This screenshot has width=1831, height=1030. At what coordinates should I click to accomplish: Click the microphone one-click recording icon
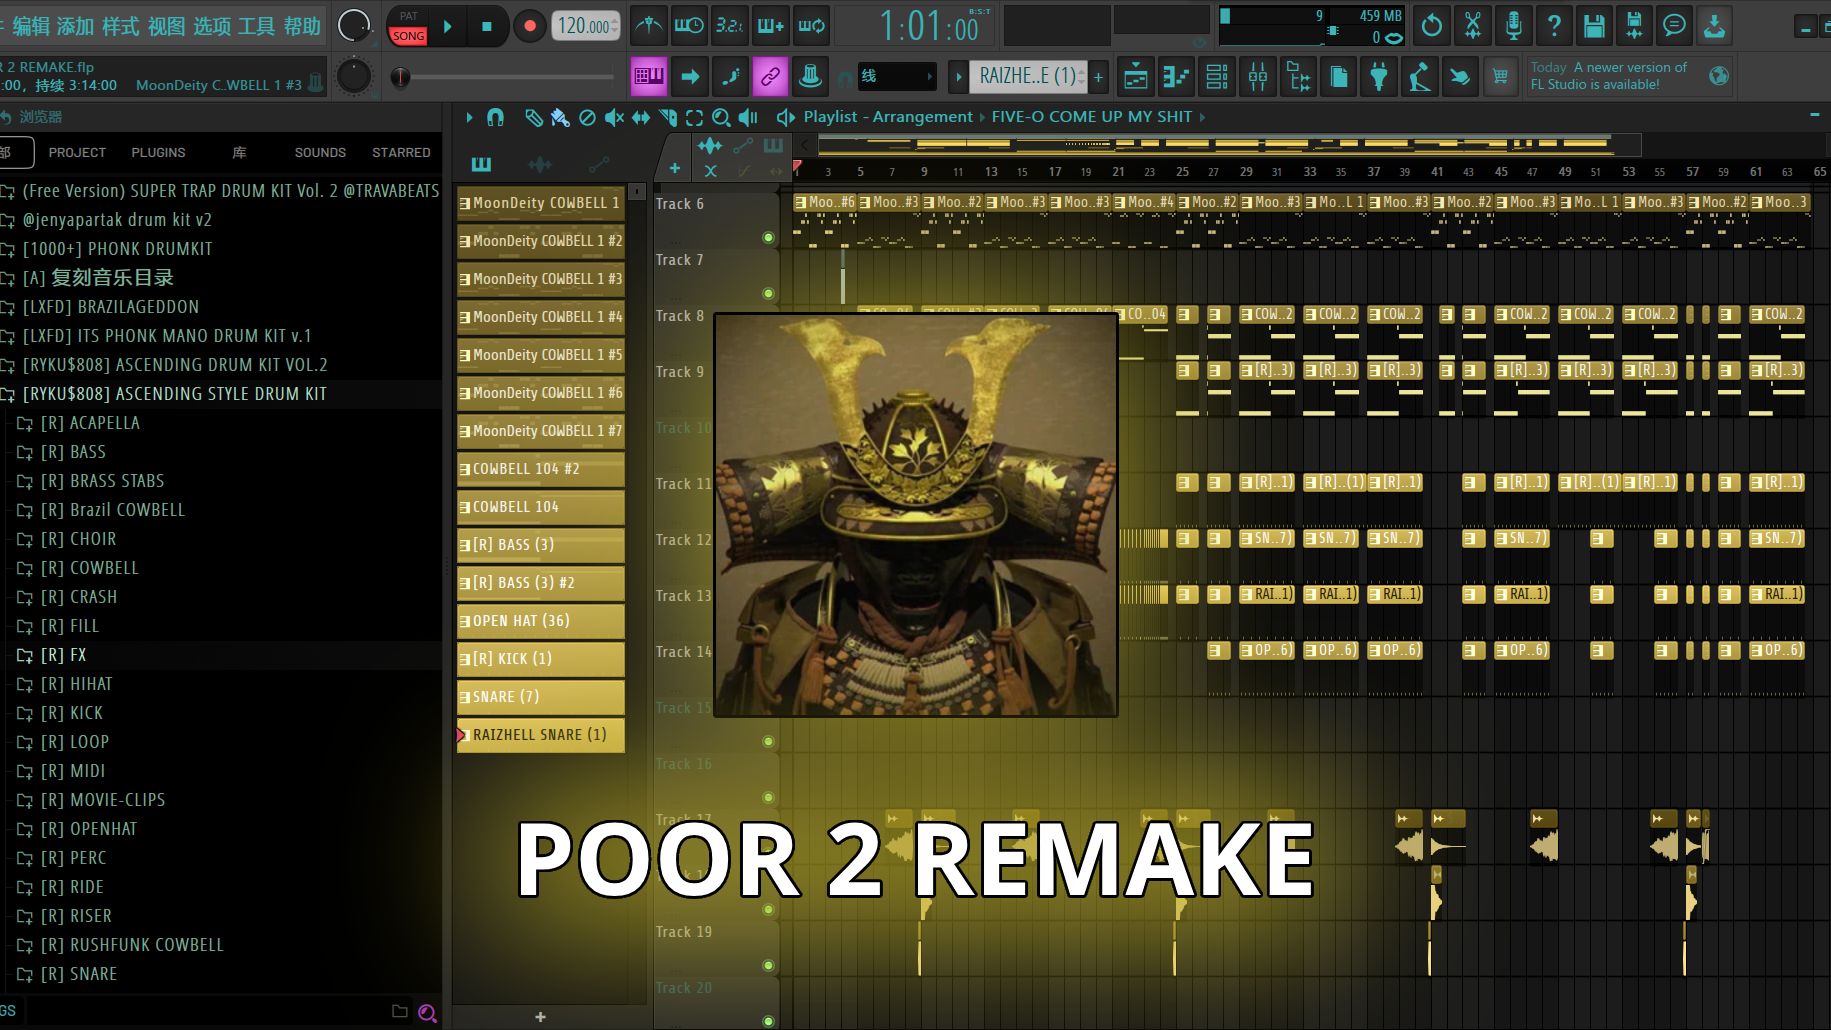[x=1513, y=26]
